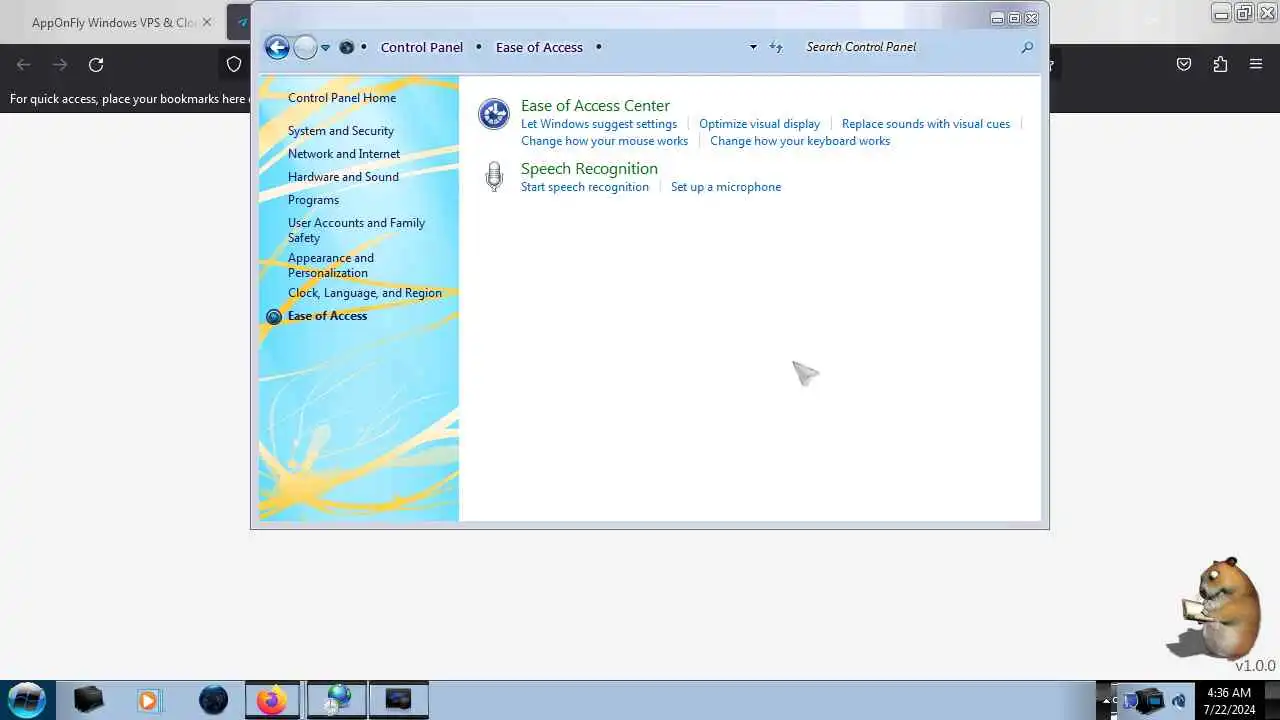Open the Firefox taskbar icon
Viewport: 1280px width, 720px height.
click(x=272, y=700)
